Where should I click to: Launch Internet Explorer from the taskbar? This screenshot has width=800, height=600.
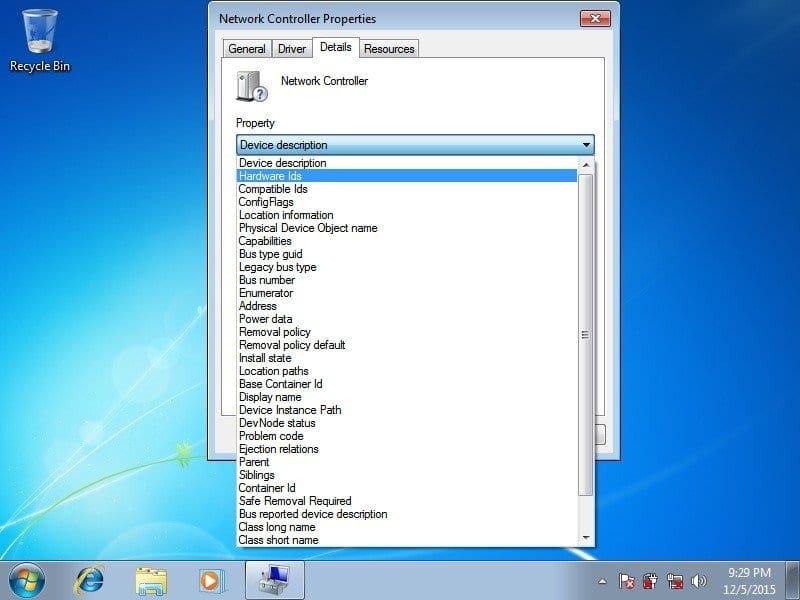89,581
